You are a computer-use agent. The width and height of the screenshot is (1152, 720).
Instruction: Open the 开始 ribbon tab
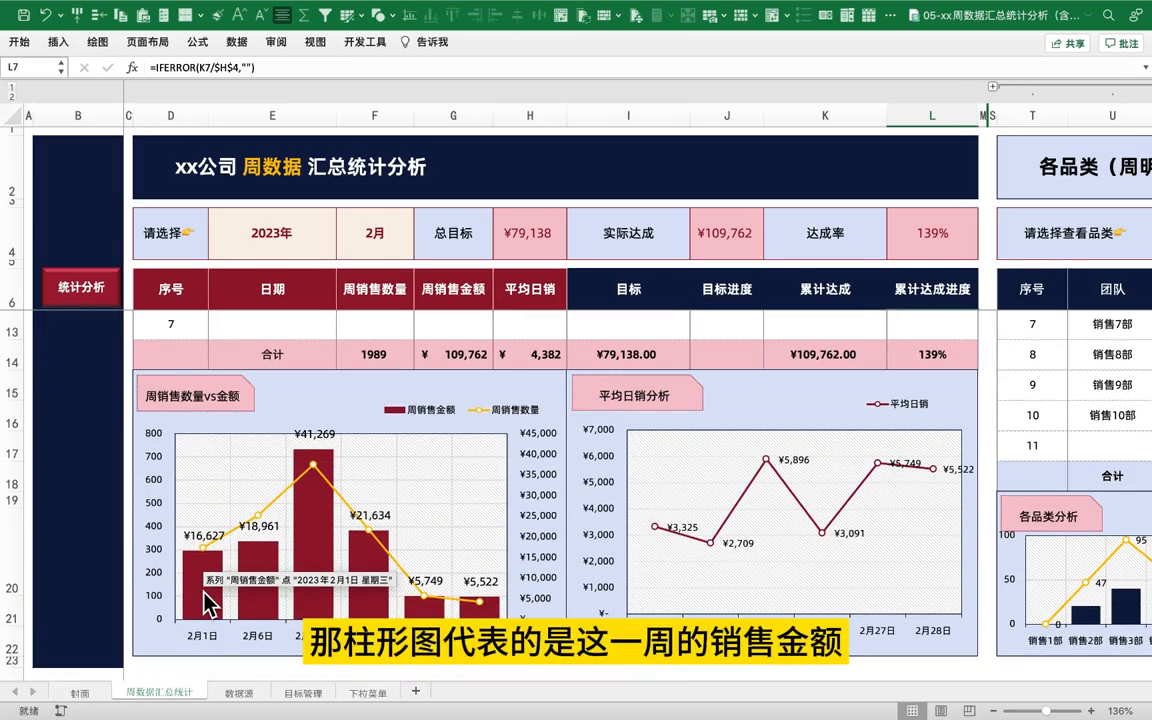pyautogui.click(x=19, y=42)
